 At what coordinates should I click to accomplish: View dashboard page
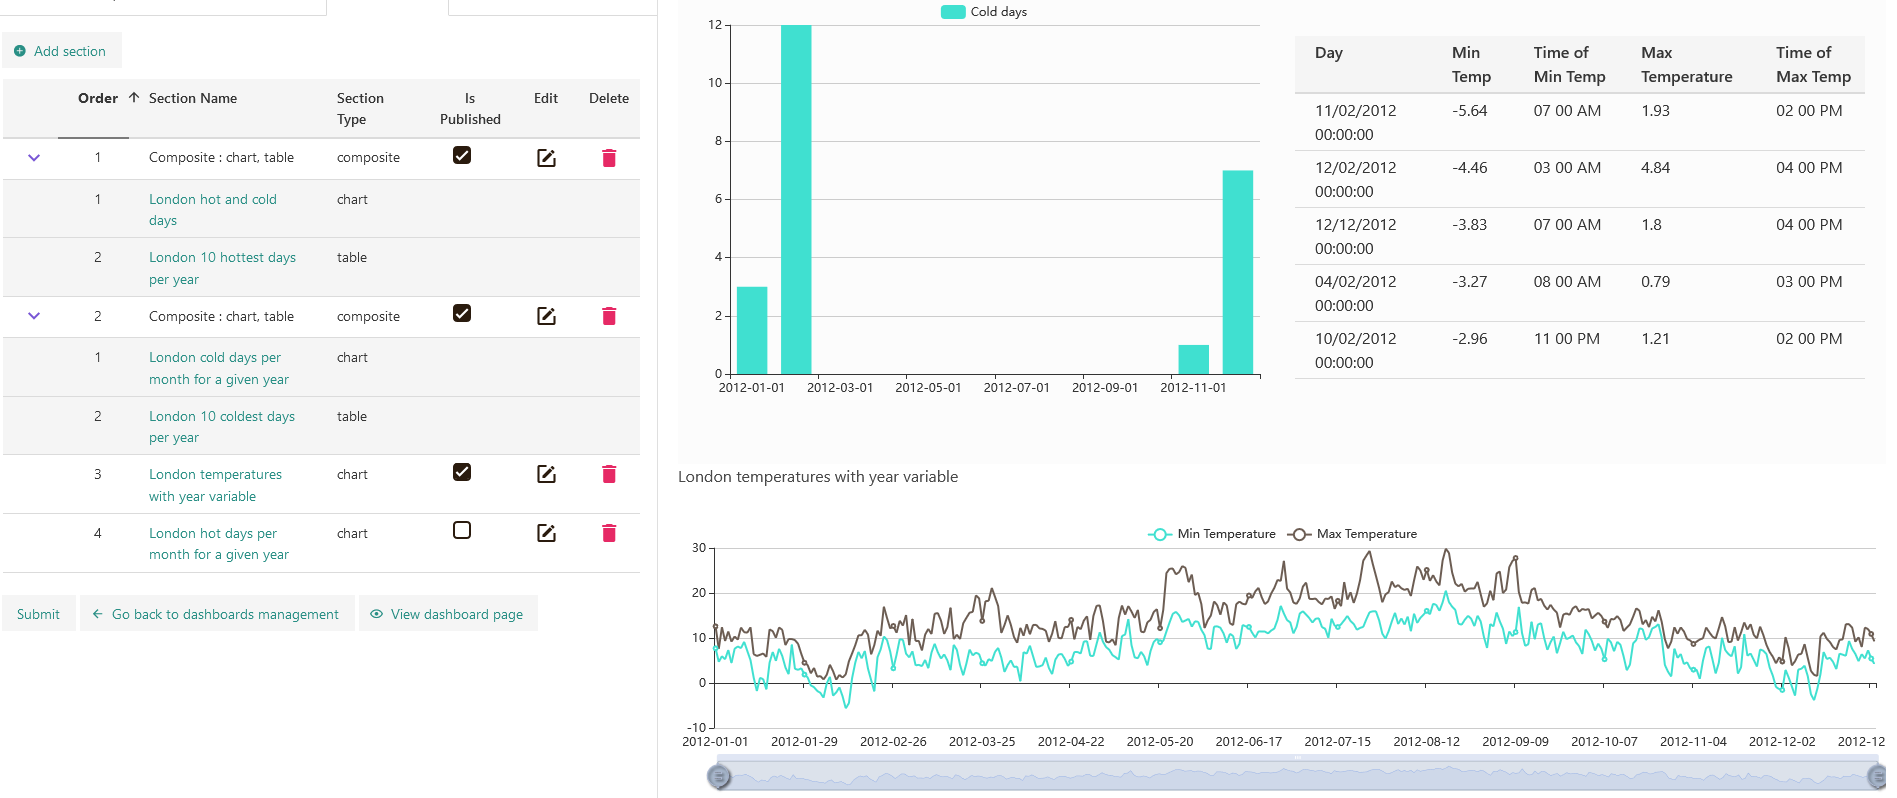[x=448, y=614]
